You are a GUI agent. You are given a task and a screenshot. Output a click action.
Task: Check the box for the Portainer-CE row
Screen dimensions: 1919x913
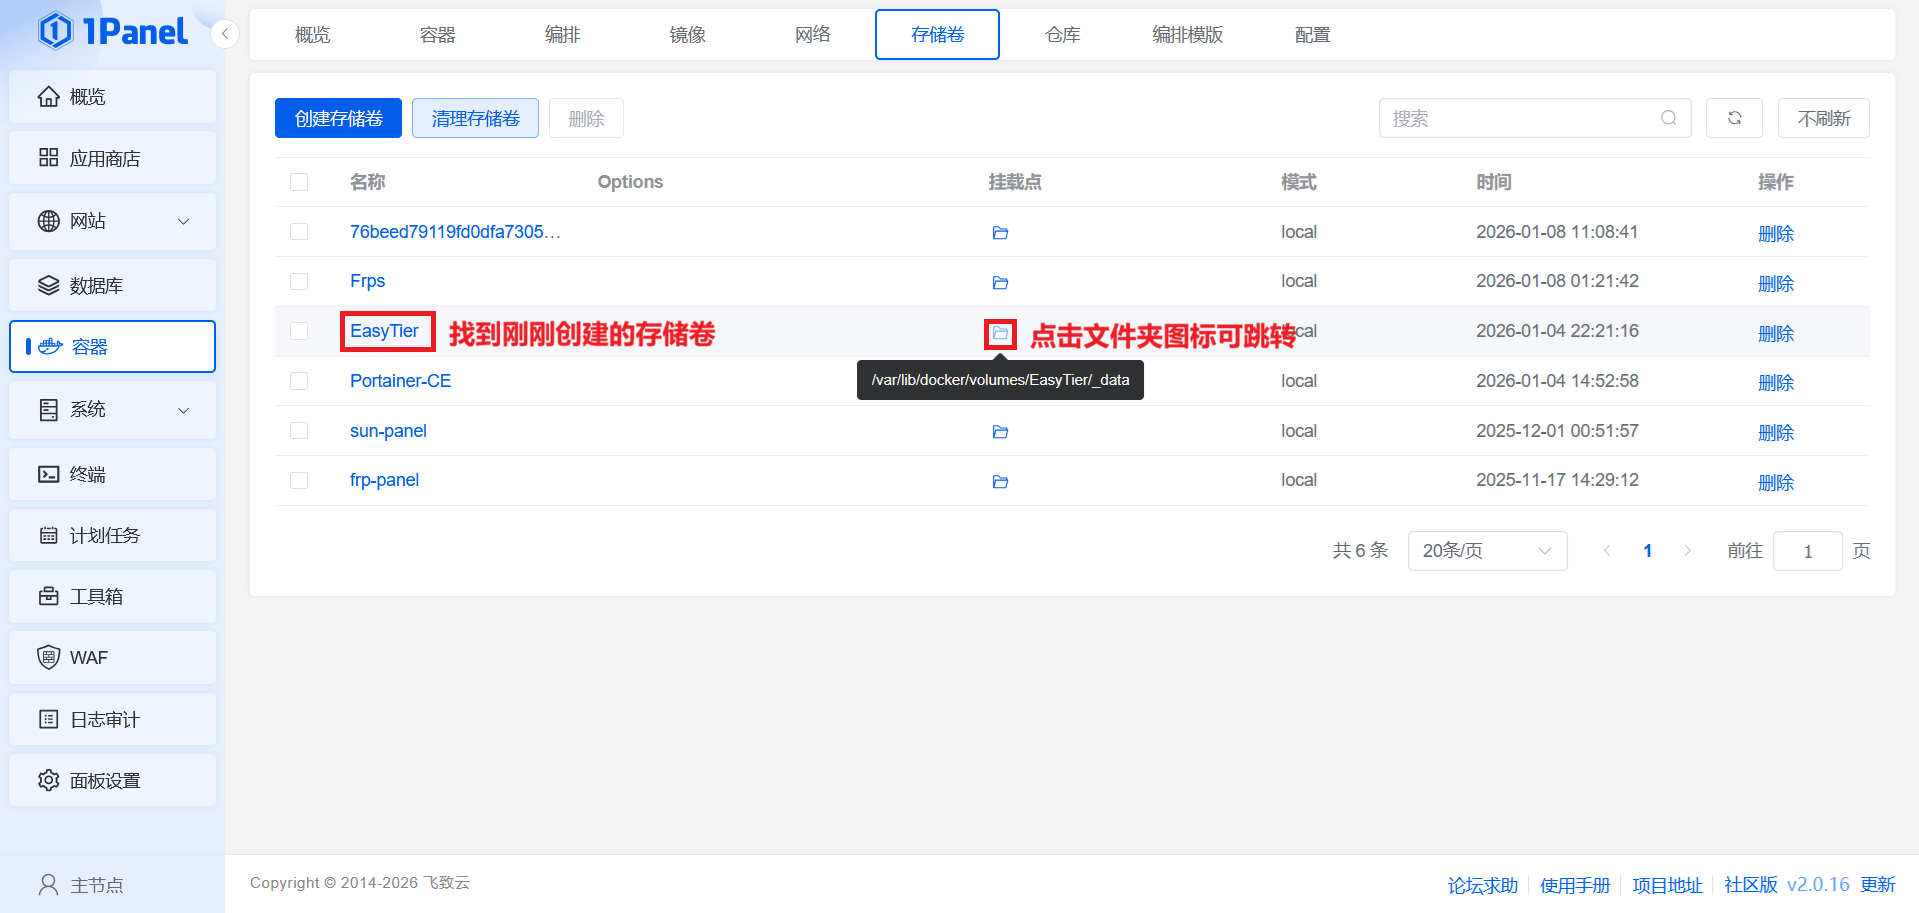(x=299, y=381)
